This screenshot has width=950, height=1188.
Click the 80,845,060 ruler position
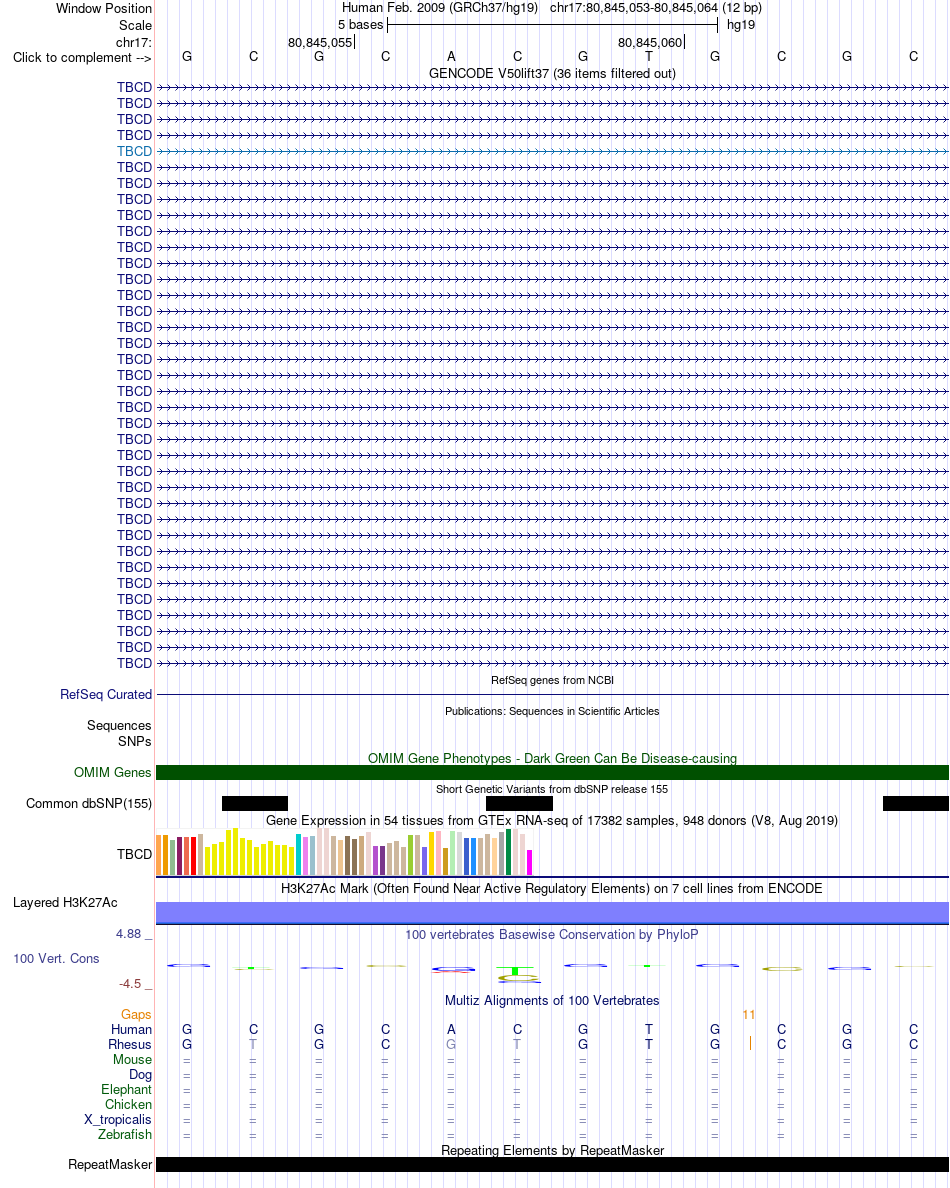[650, 42]
